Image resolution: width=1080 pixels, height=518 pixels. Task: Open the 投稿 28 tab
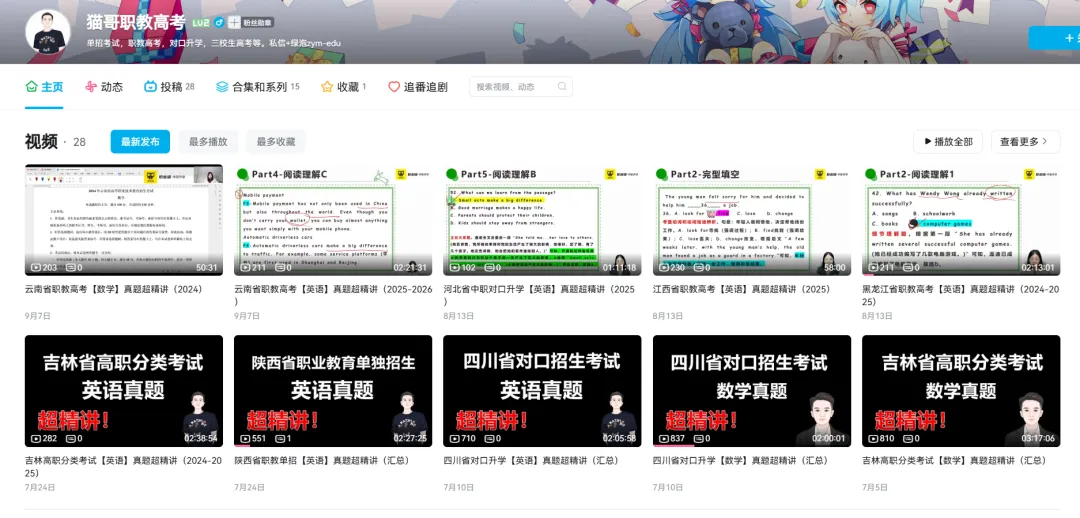[x=169, y=87]
